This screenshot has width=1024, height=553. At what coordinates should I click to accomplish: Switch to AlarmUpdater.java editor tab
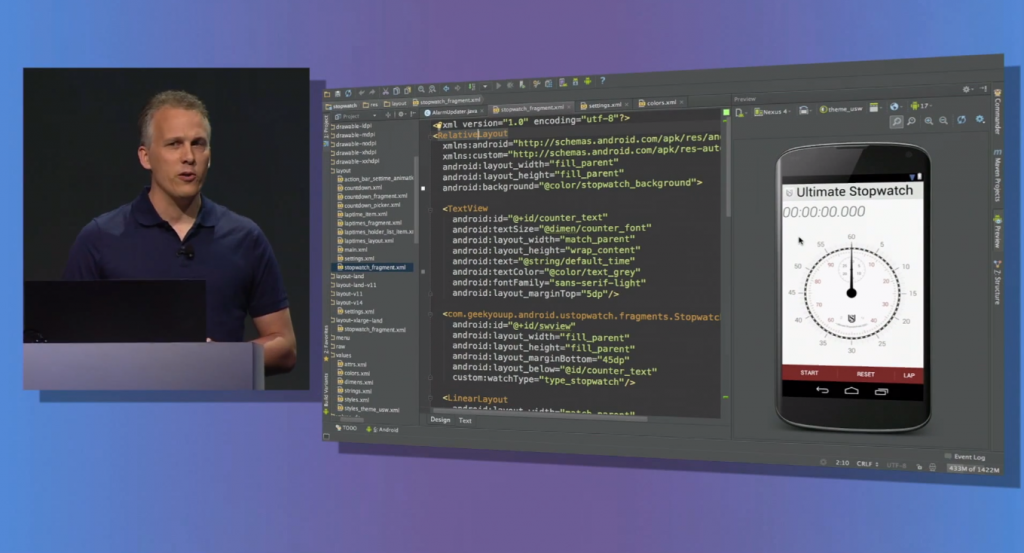click(x=453, y=112)
